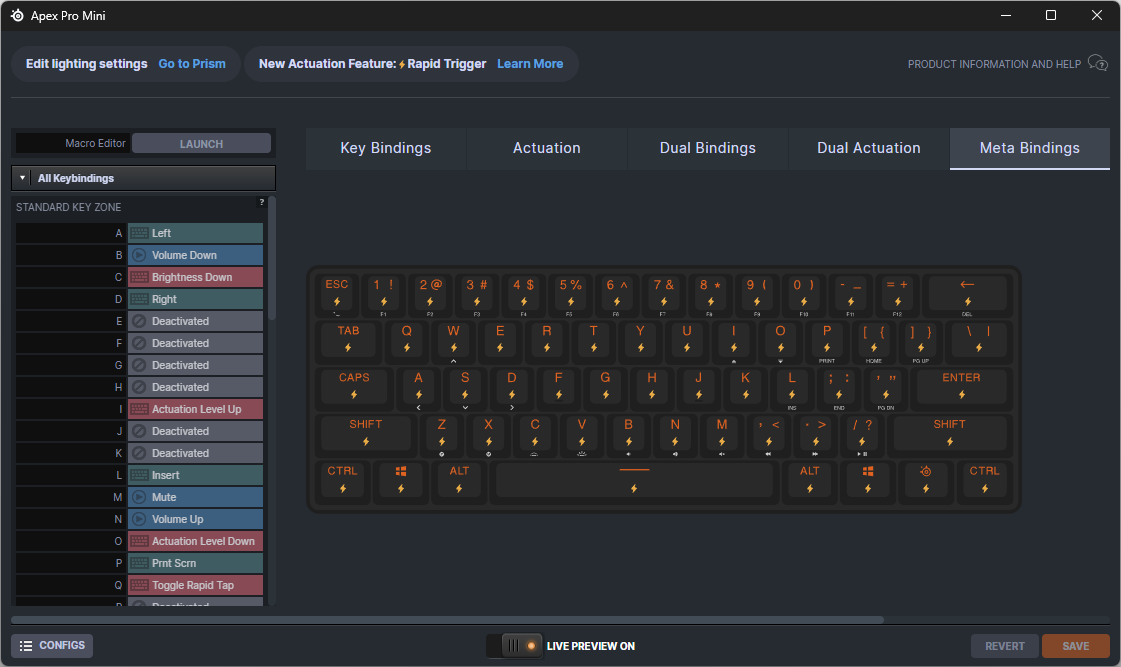This screenshot has width=1121, height=667.
Task: Click the horizontal scrollbar at bottom
Action: [x=448, y=620]
